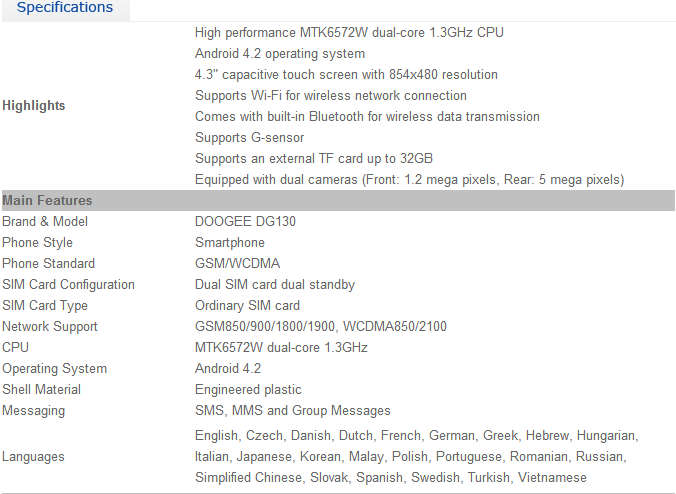Click 'Android 4.2 operating system' highlight line
Viewport: 676px width, 494px height.
pos(280,53)
